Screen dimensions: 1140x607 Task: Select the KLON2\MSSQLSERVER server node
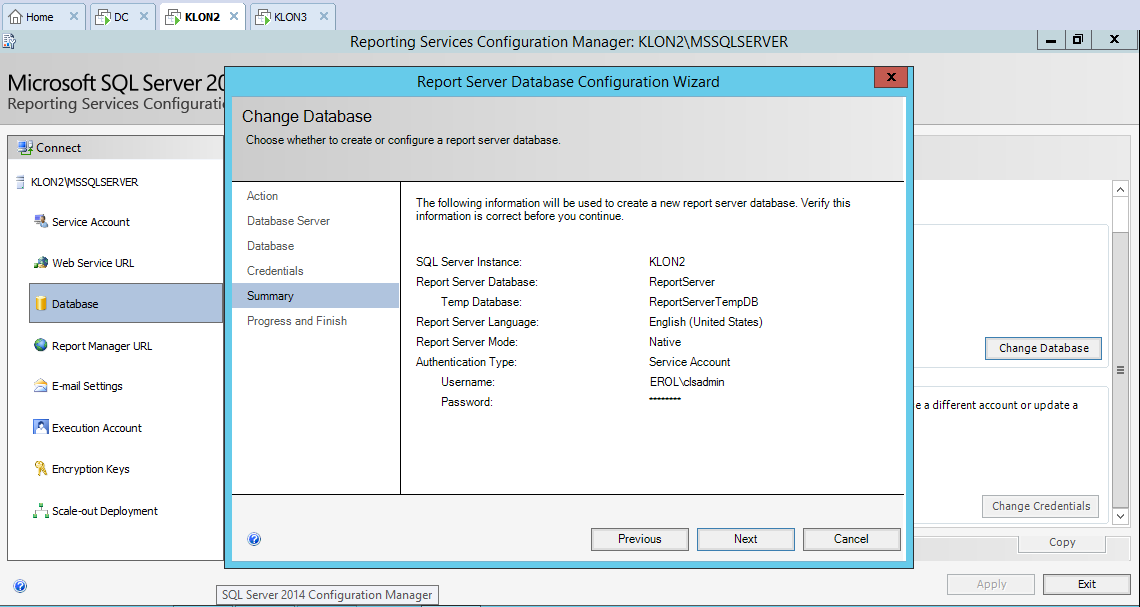(x=84, y=183)
